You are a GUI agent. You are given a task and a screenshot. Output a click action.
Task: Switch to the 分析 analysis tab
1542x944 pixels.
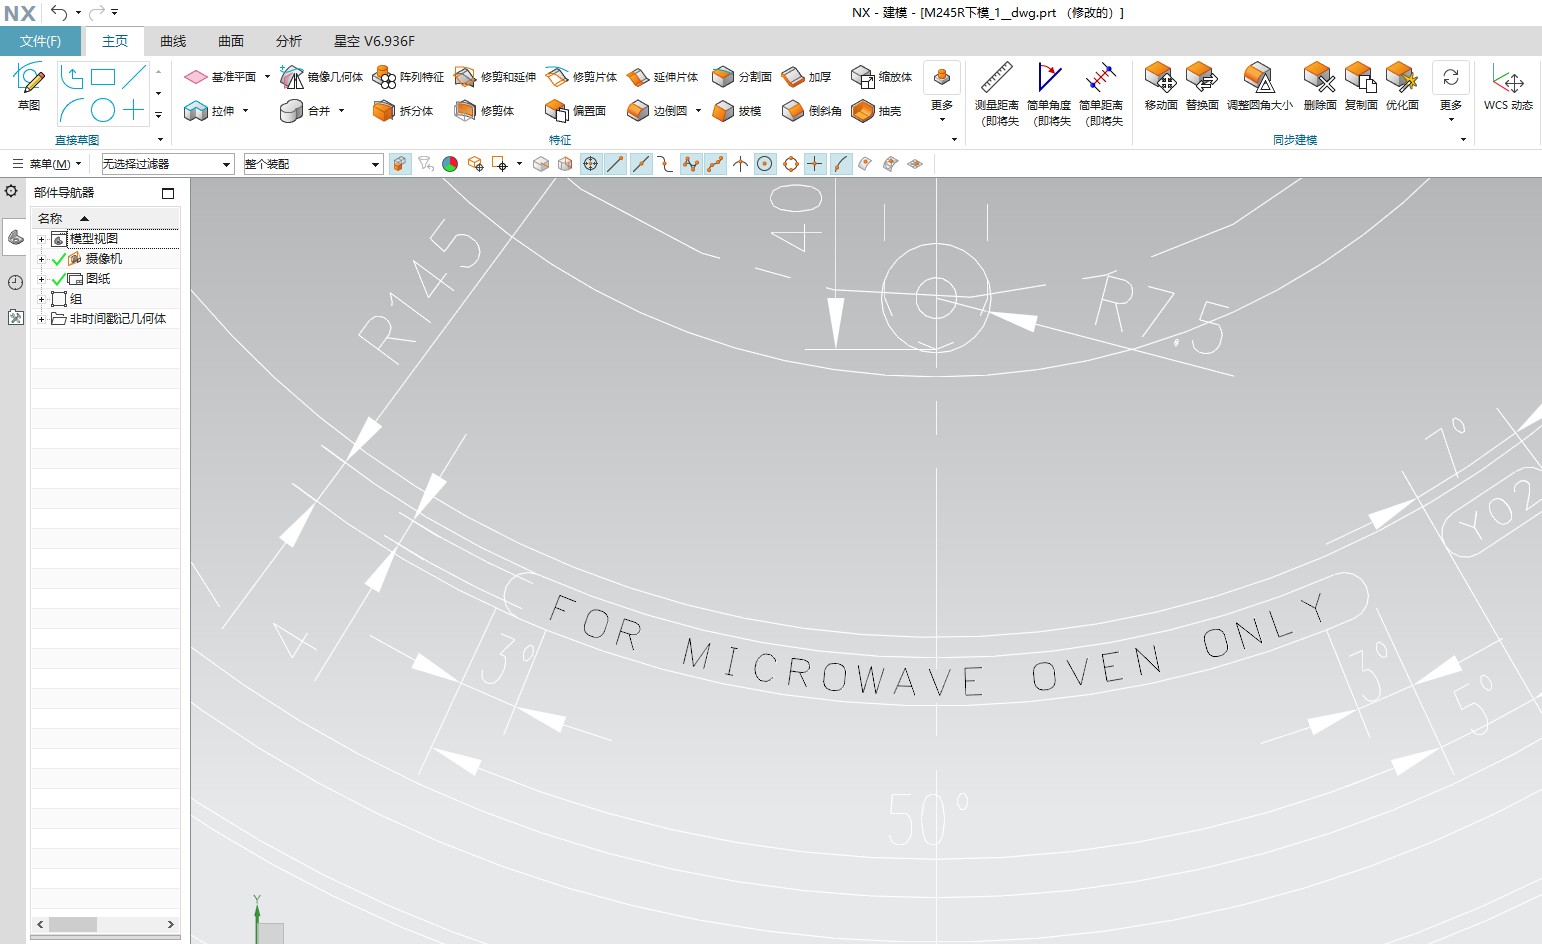tap(289, 41)
